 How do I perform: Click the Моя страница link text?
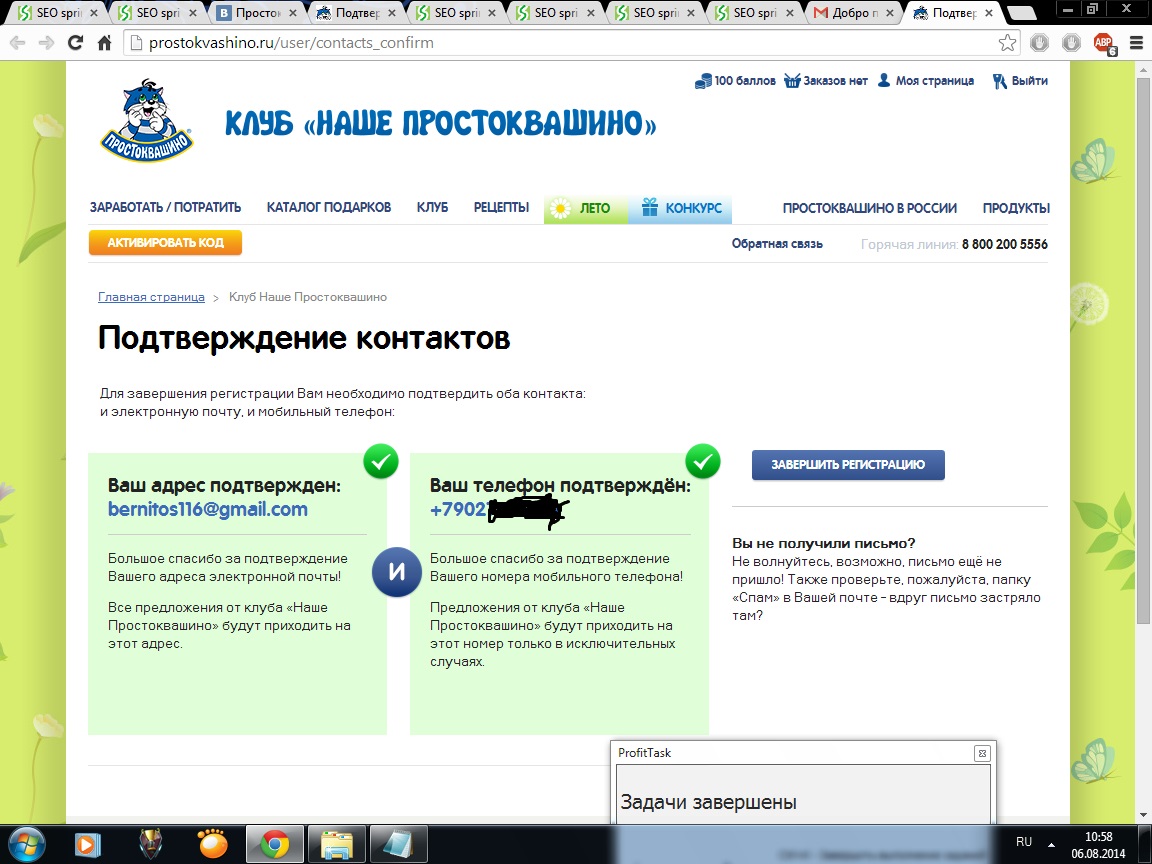click(x=935, y=81)
